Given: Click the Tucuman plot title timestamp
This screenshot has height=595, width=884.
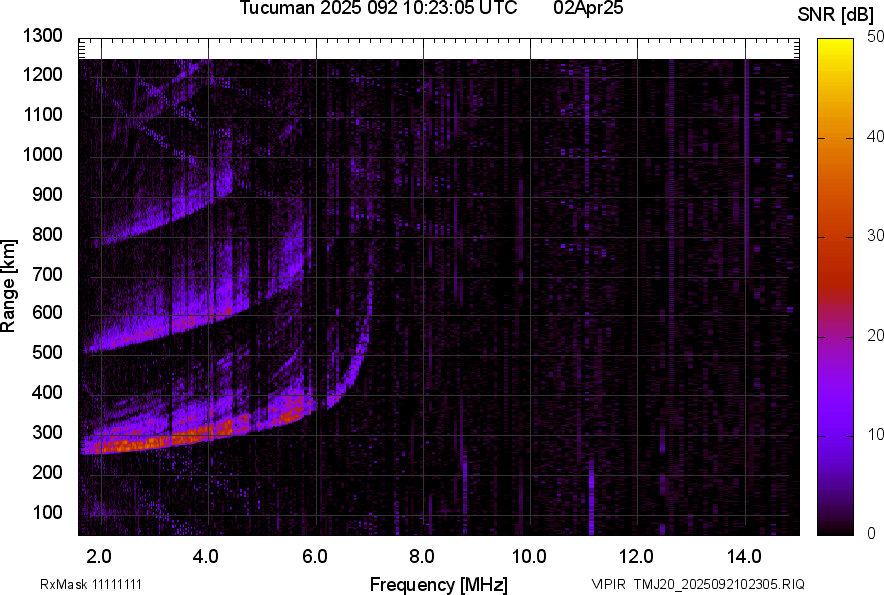Looking at the screenshot, I should point(378,9).
